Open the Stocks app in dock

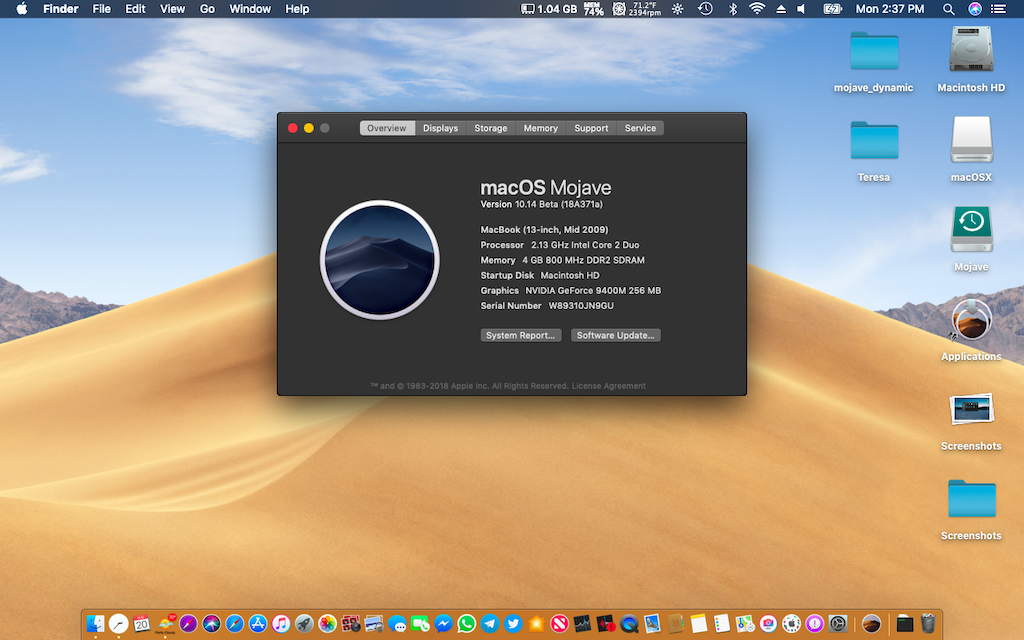583,624
